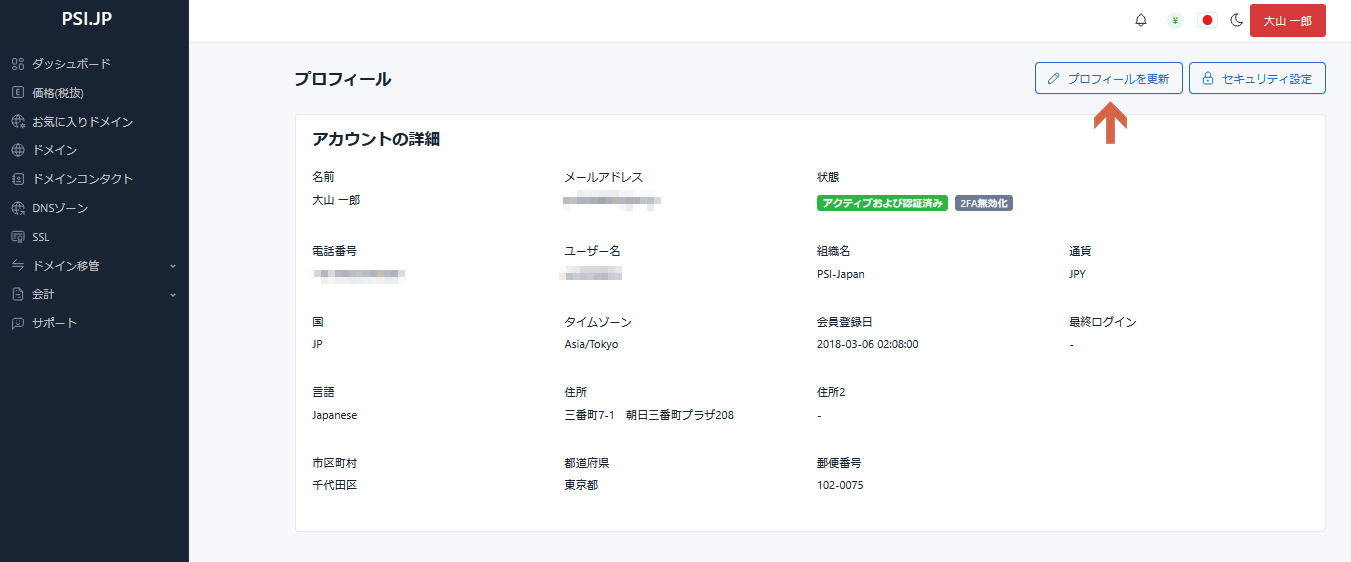Click the Japan flag language icon

point(1206,21)
